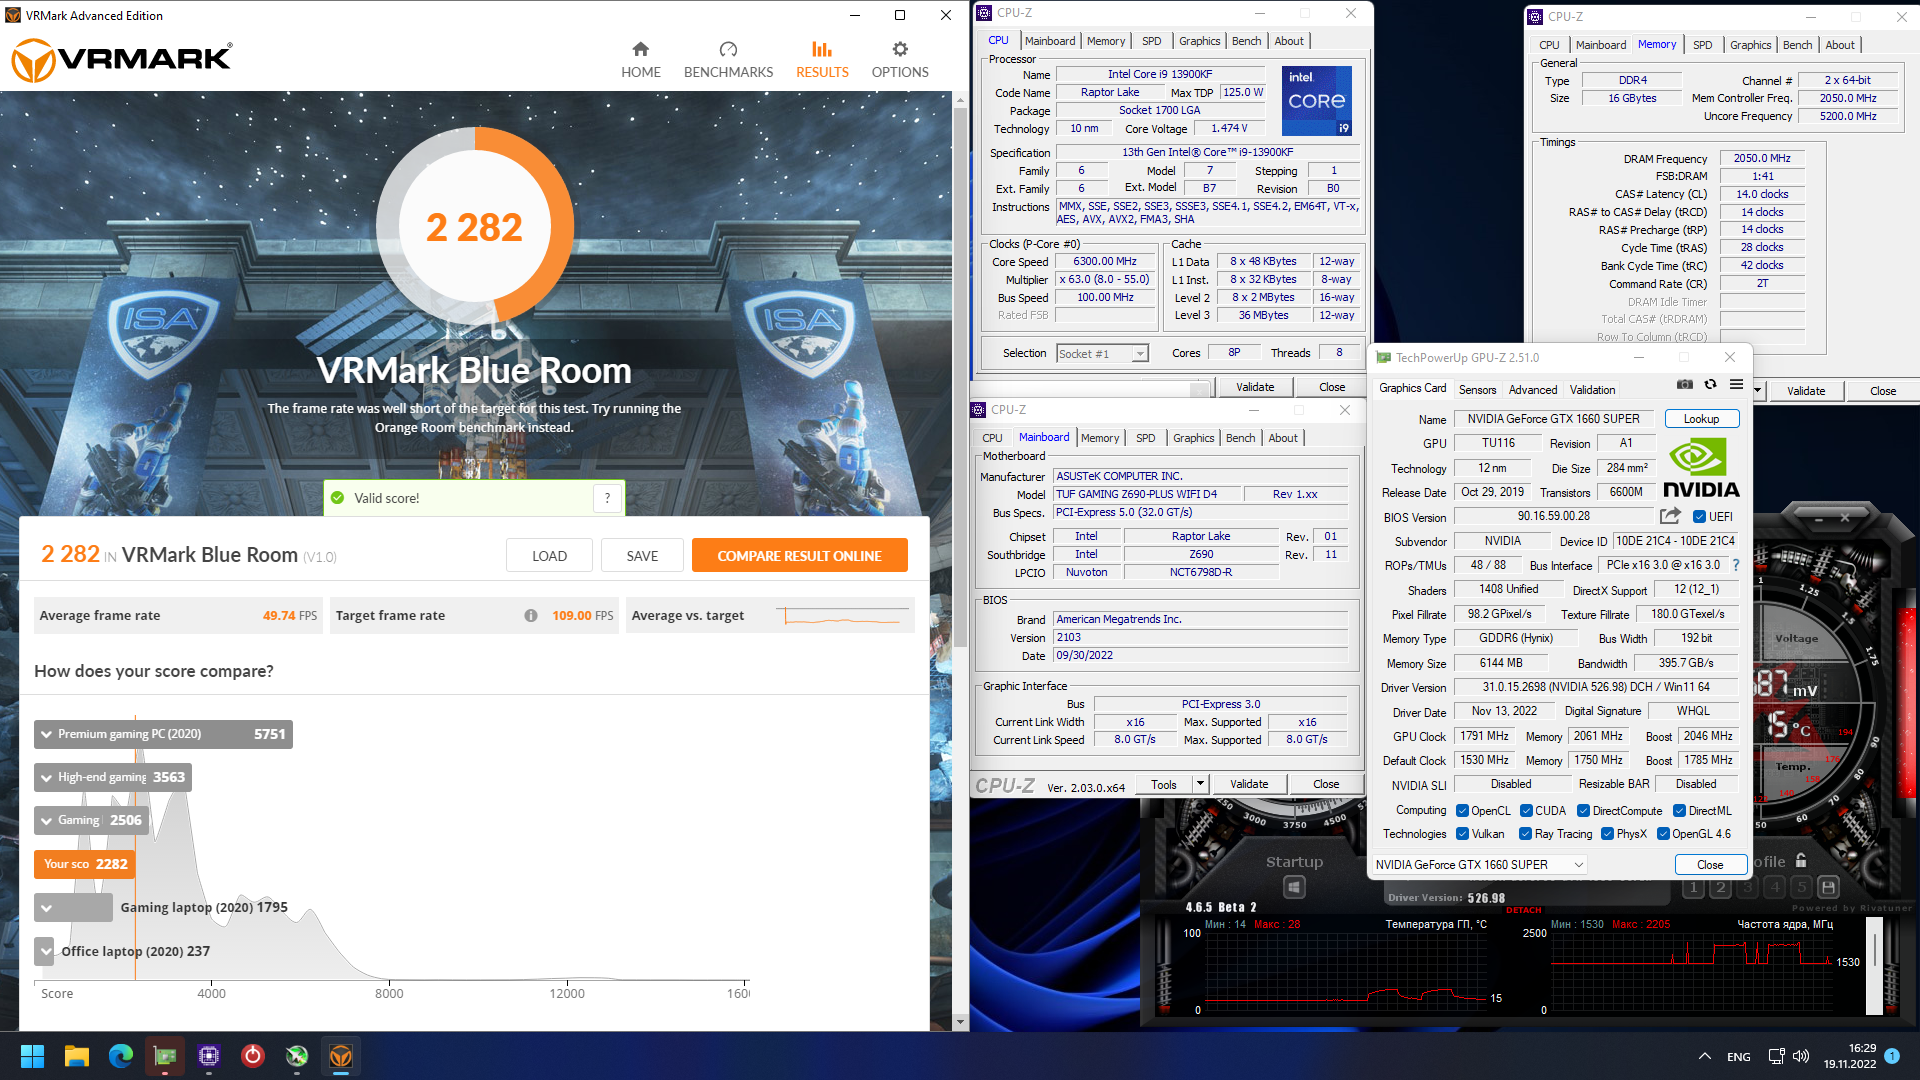This screenshot has width=1920, height=1080.
Task: Open VRMark HOME section
Action: (640, 60)
